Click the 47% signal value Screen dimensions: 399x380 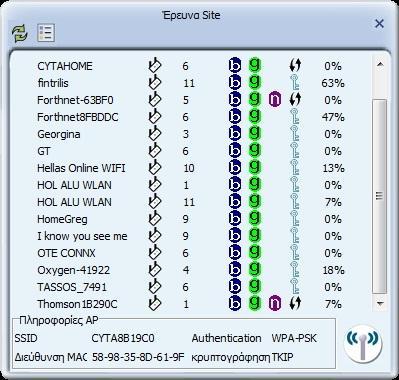tap(333, 117)
